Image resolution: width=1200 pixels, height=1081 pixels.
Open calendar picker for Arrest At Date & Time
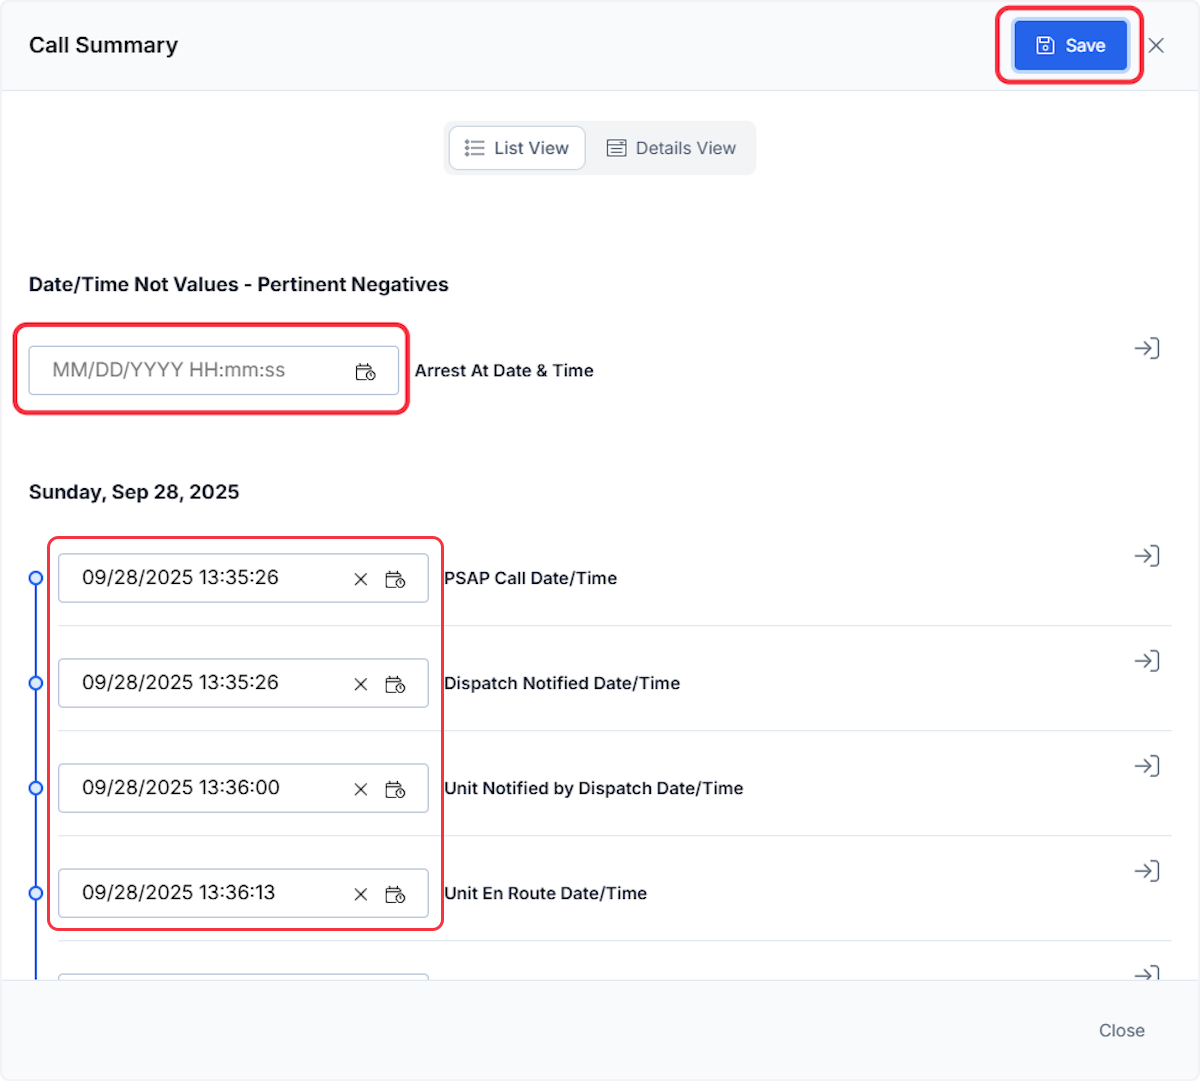pos(365,371)
